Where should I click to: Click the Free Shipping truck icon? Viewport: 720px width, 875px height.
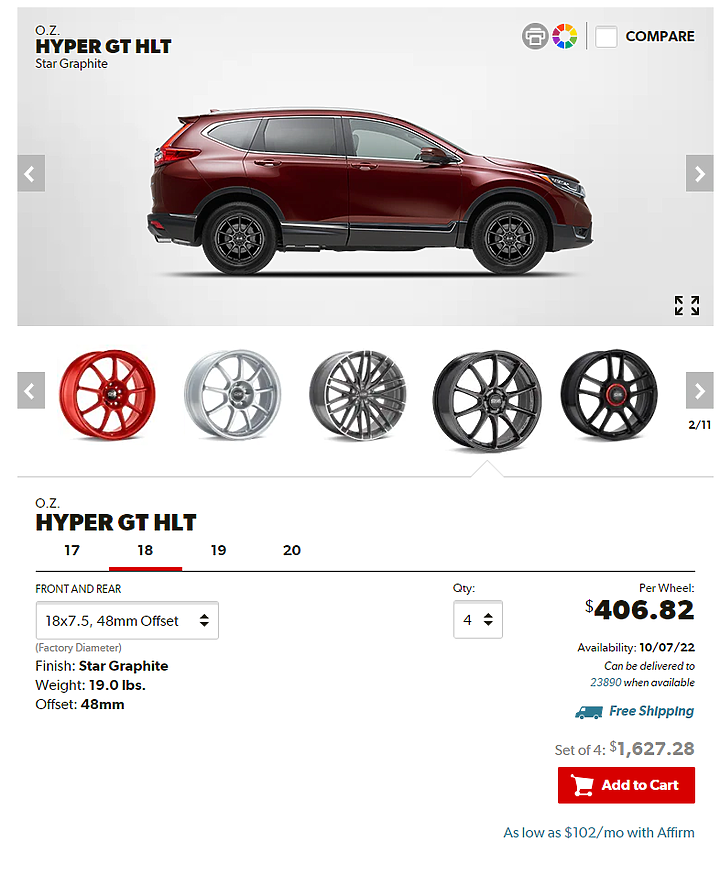pos(589,713)
